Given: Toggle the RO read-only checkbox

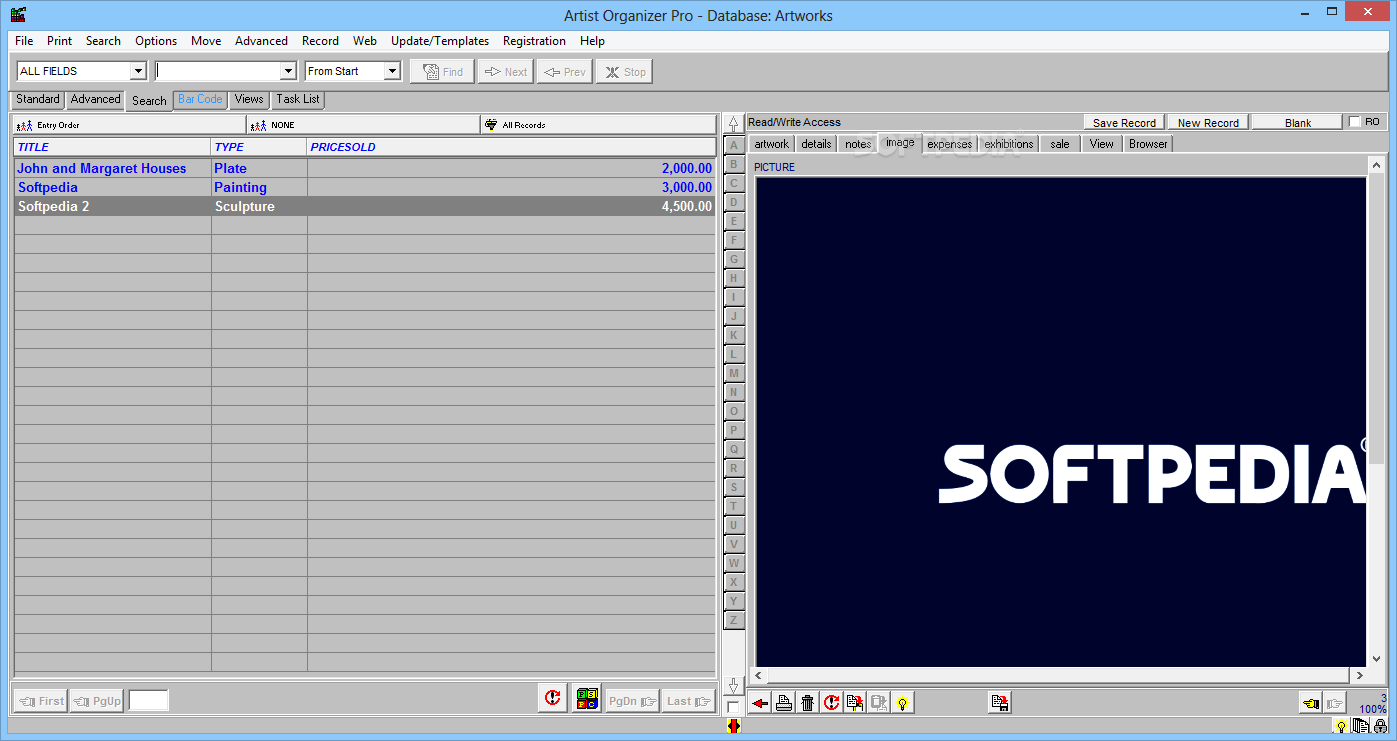Looking at the screenshot, I should (1355, 122).
